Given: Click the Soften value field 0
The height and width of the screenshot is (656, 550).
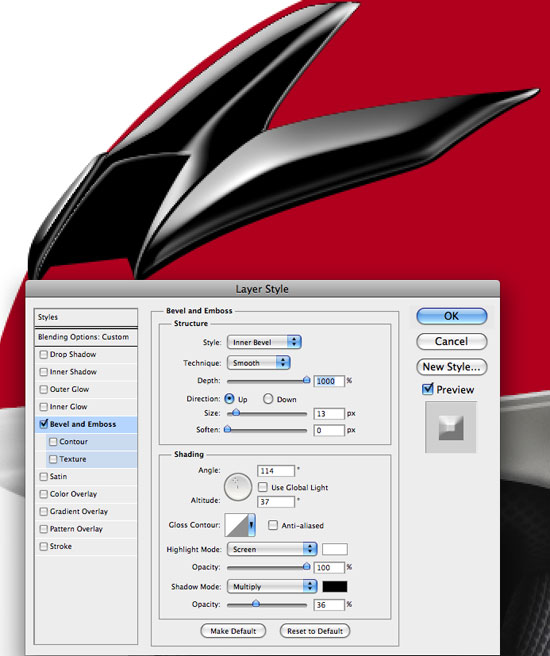Looking at the screenshot, I should (x=329, y=430).
